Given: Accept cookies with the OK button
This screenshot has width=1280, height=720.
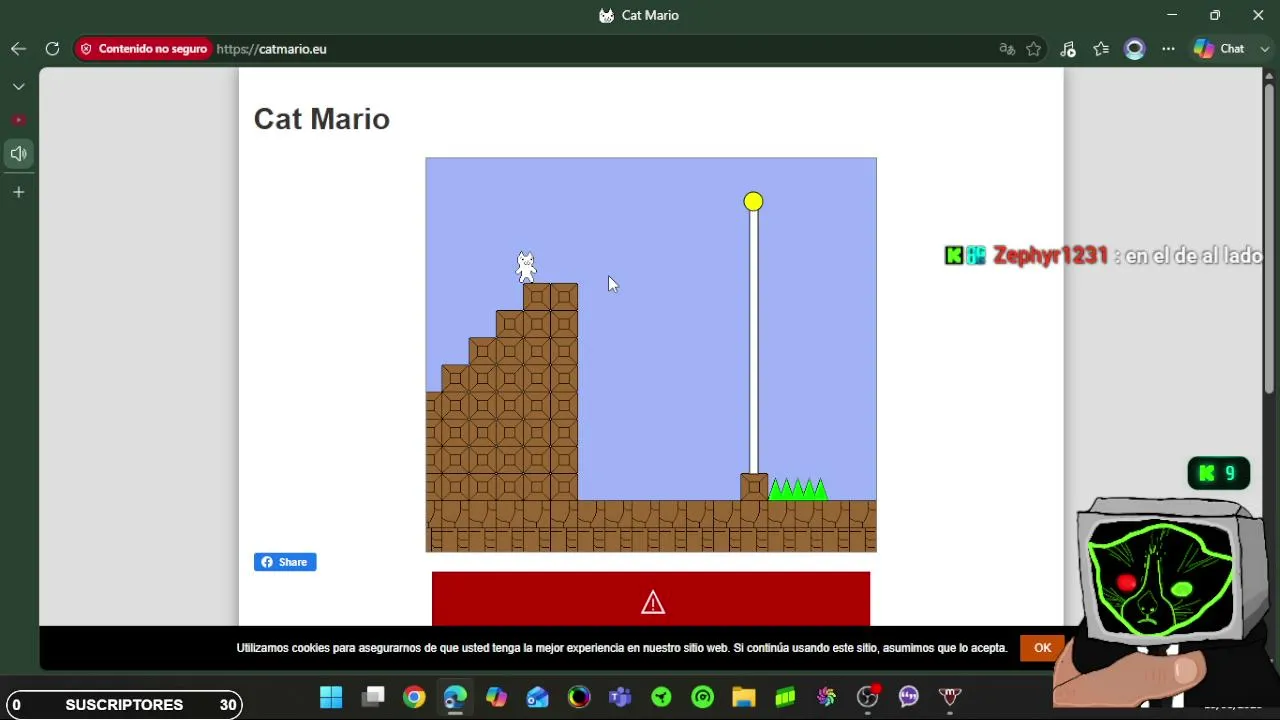Looking at the screenshot, I should [1042, 648].
